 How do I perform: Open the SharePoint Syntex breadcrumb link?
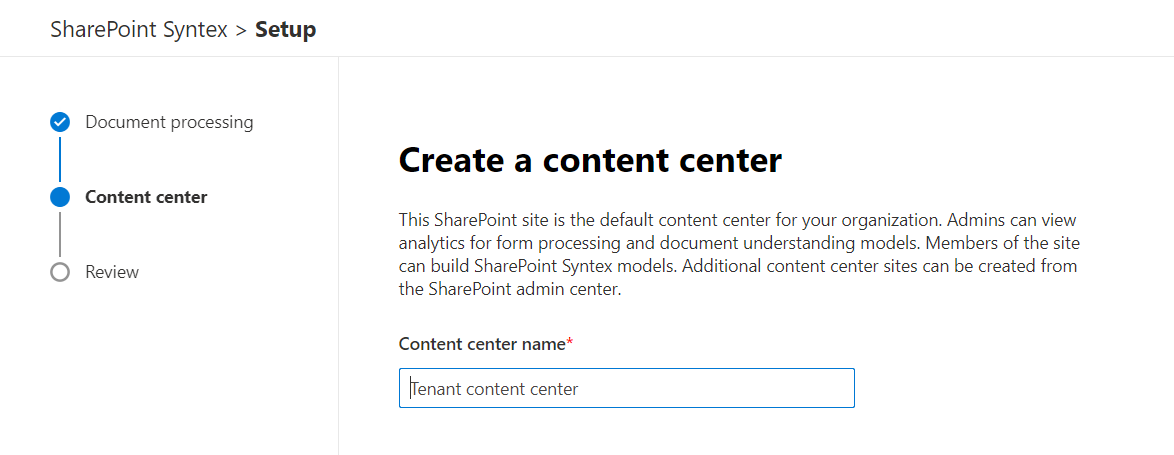pos(139,30)
